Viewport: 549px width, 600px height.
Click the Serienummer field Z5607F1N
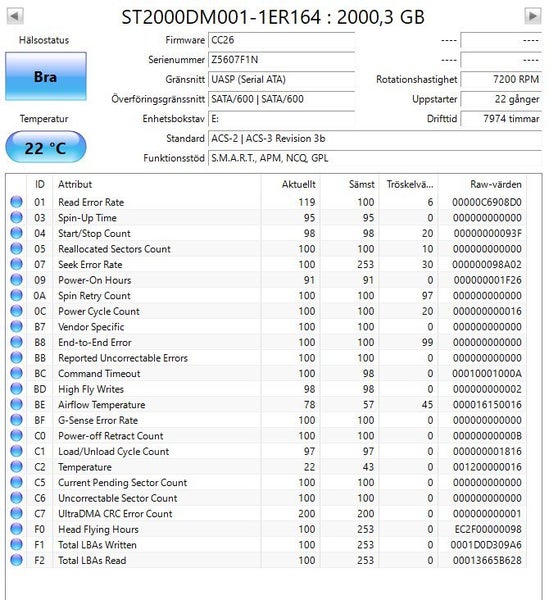point(282,60)
